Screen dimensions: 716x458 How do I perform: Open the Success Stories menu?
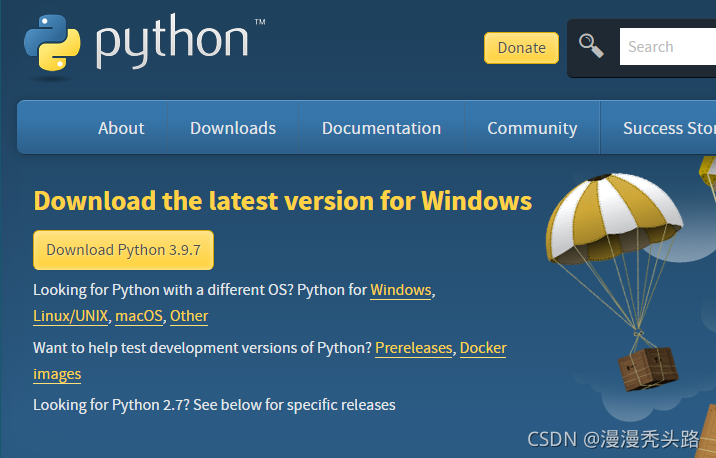point(669,128)
